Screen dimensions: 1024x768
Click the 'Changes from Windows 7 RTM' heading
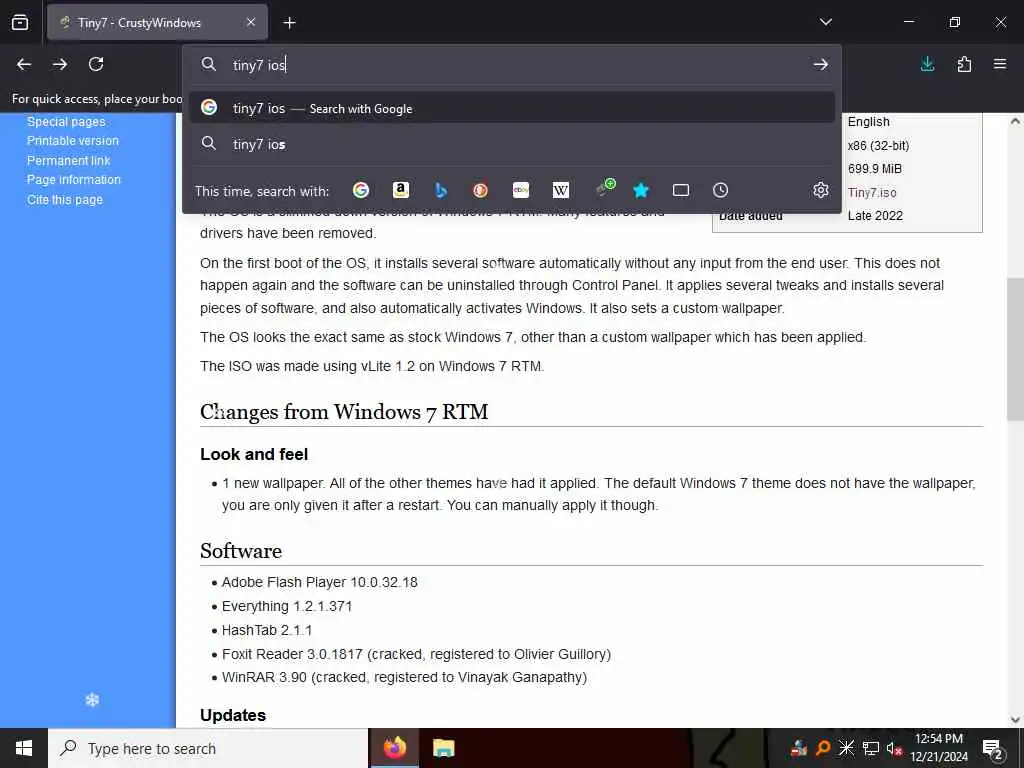coord(344,412)
